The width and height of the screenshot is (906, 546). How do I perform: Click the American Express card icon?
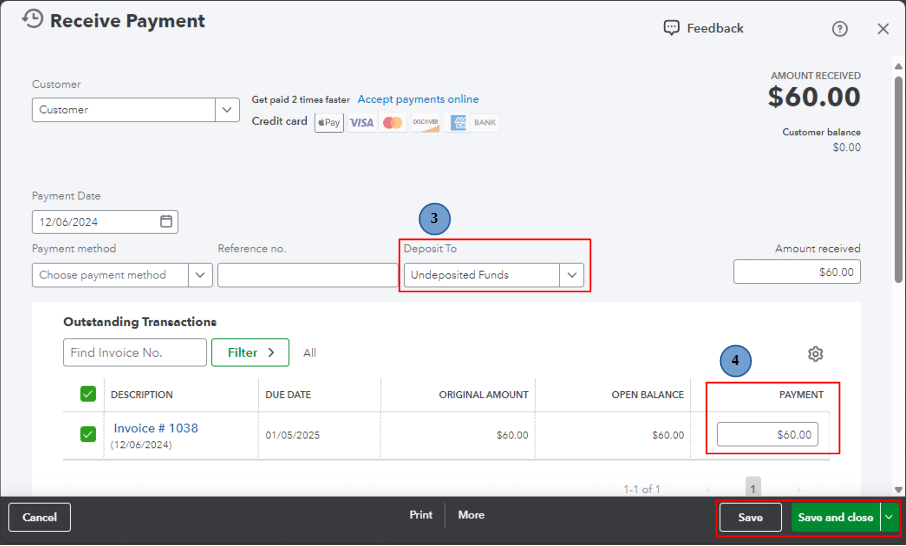(x=458, y=122)
